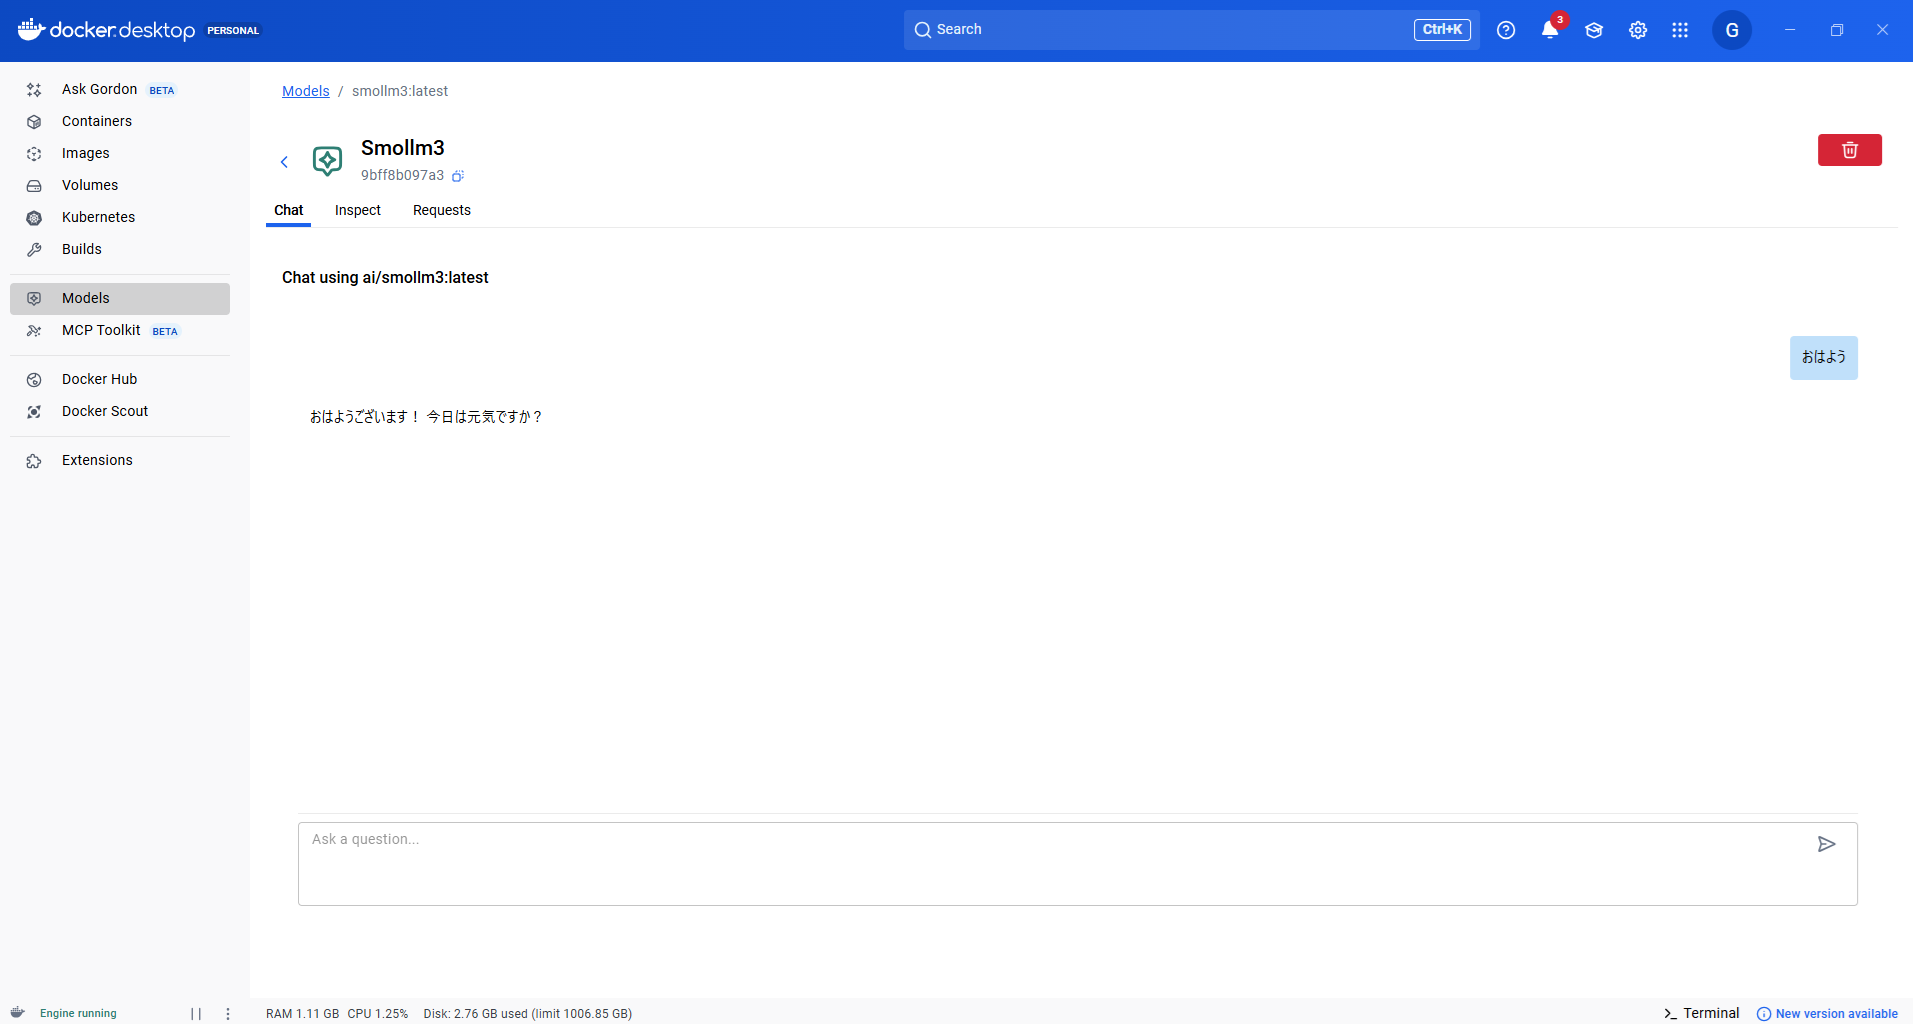The width and height of the screenshot is (1913, 1024).
Task: Go to the Images section
Action: 120,154
